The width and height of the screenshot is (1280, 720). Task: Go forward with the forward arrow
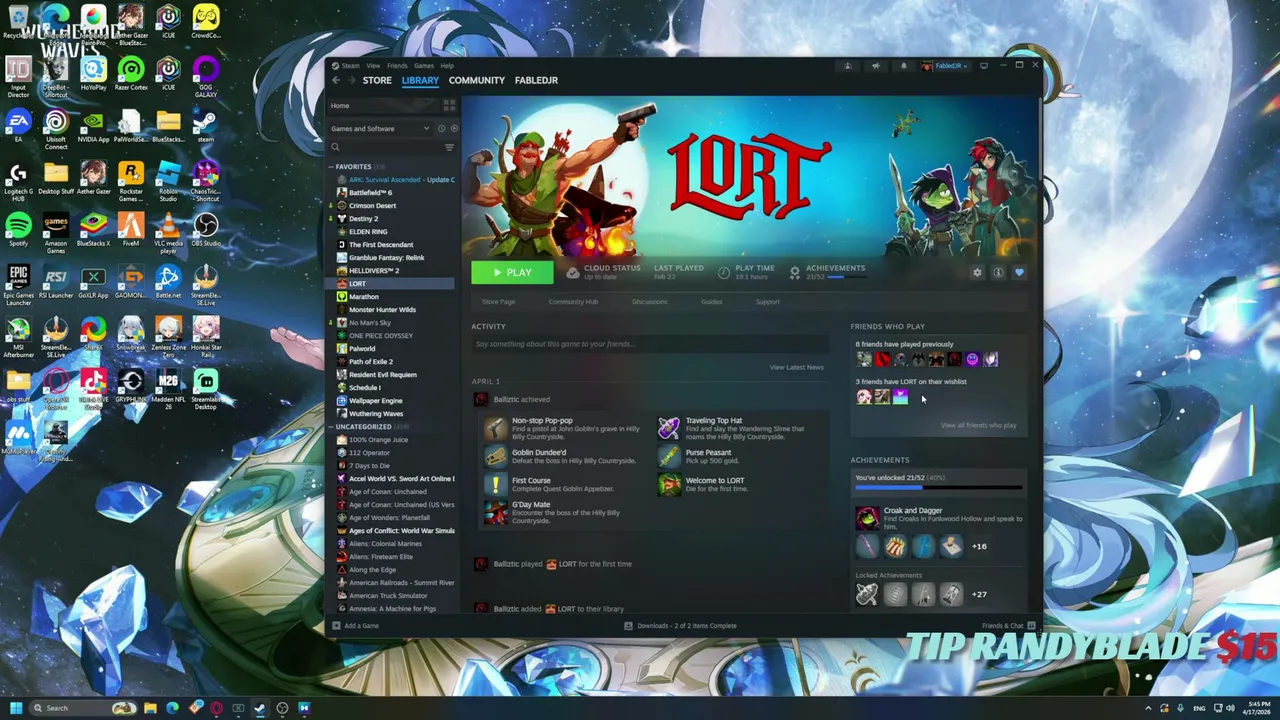click(x=350, y=80)
